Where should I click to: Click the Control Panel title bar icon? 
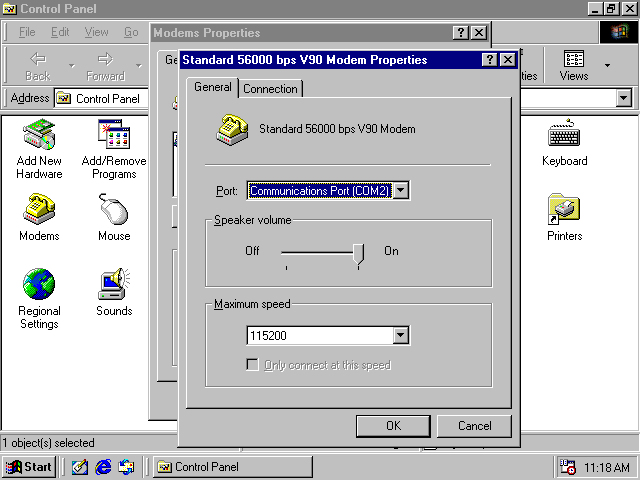pyautogui.click(x=9, y=9)
